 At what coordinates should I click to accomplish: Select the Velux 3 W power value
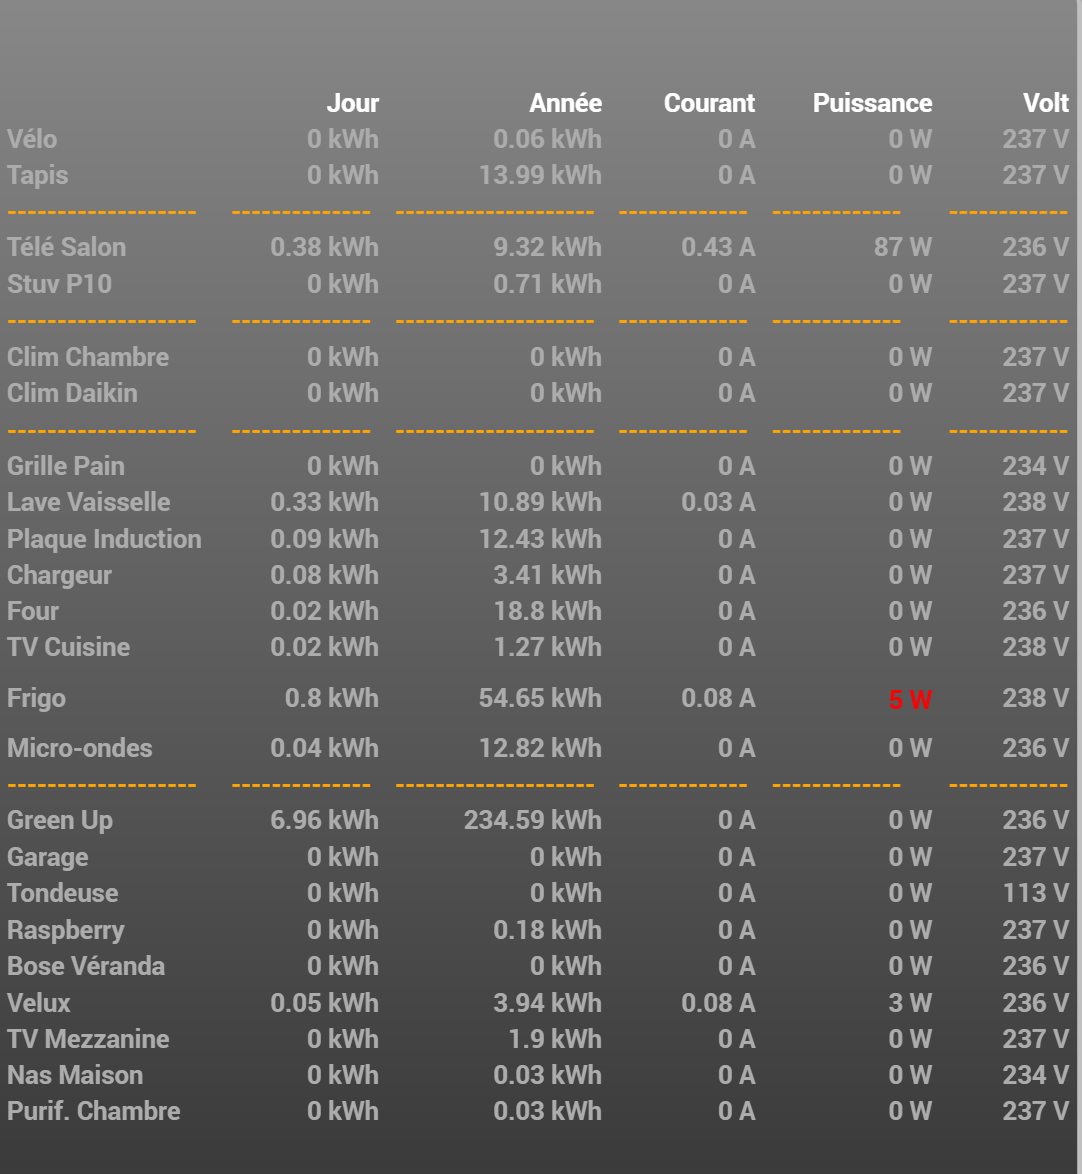tap(910, 1003)
